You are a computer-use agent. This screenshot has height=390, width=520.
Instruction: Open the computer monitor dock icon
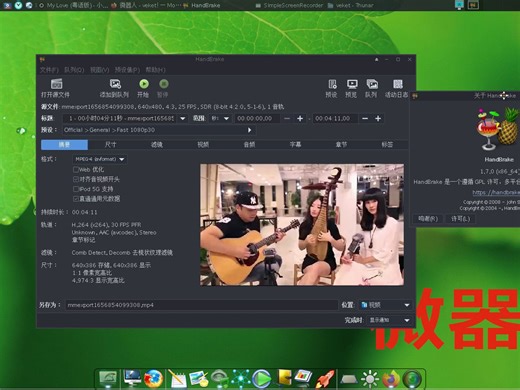[132, 378]
